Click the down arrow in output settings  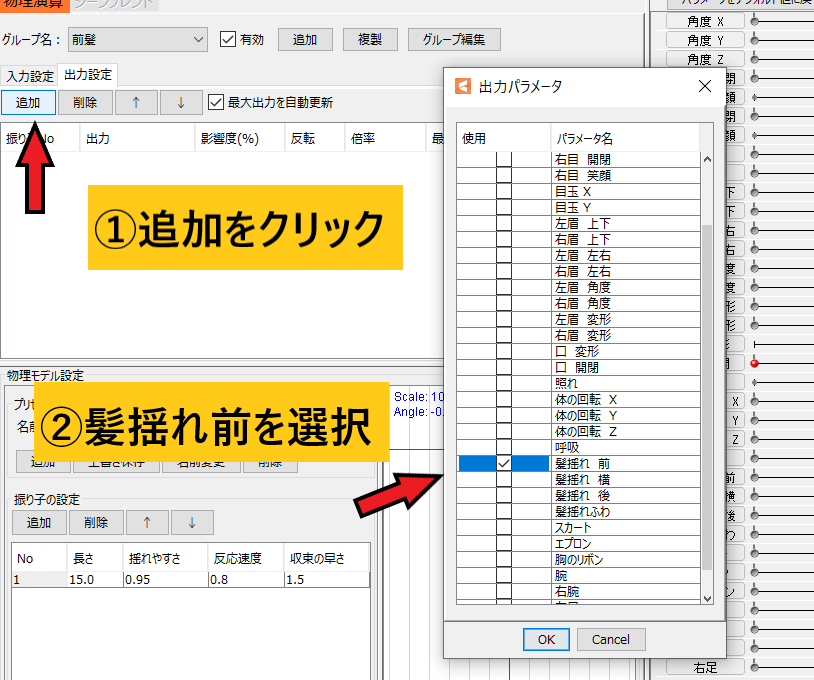point(180,102)
